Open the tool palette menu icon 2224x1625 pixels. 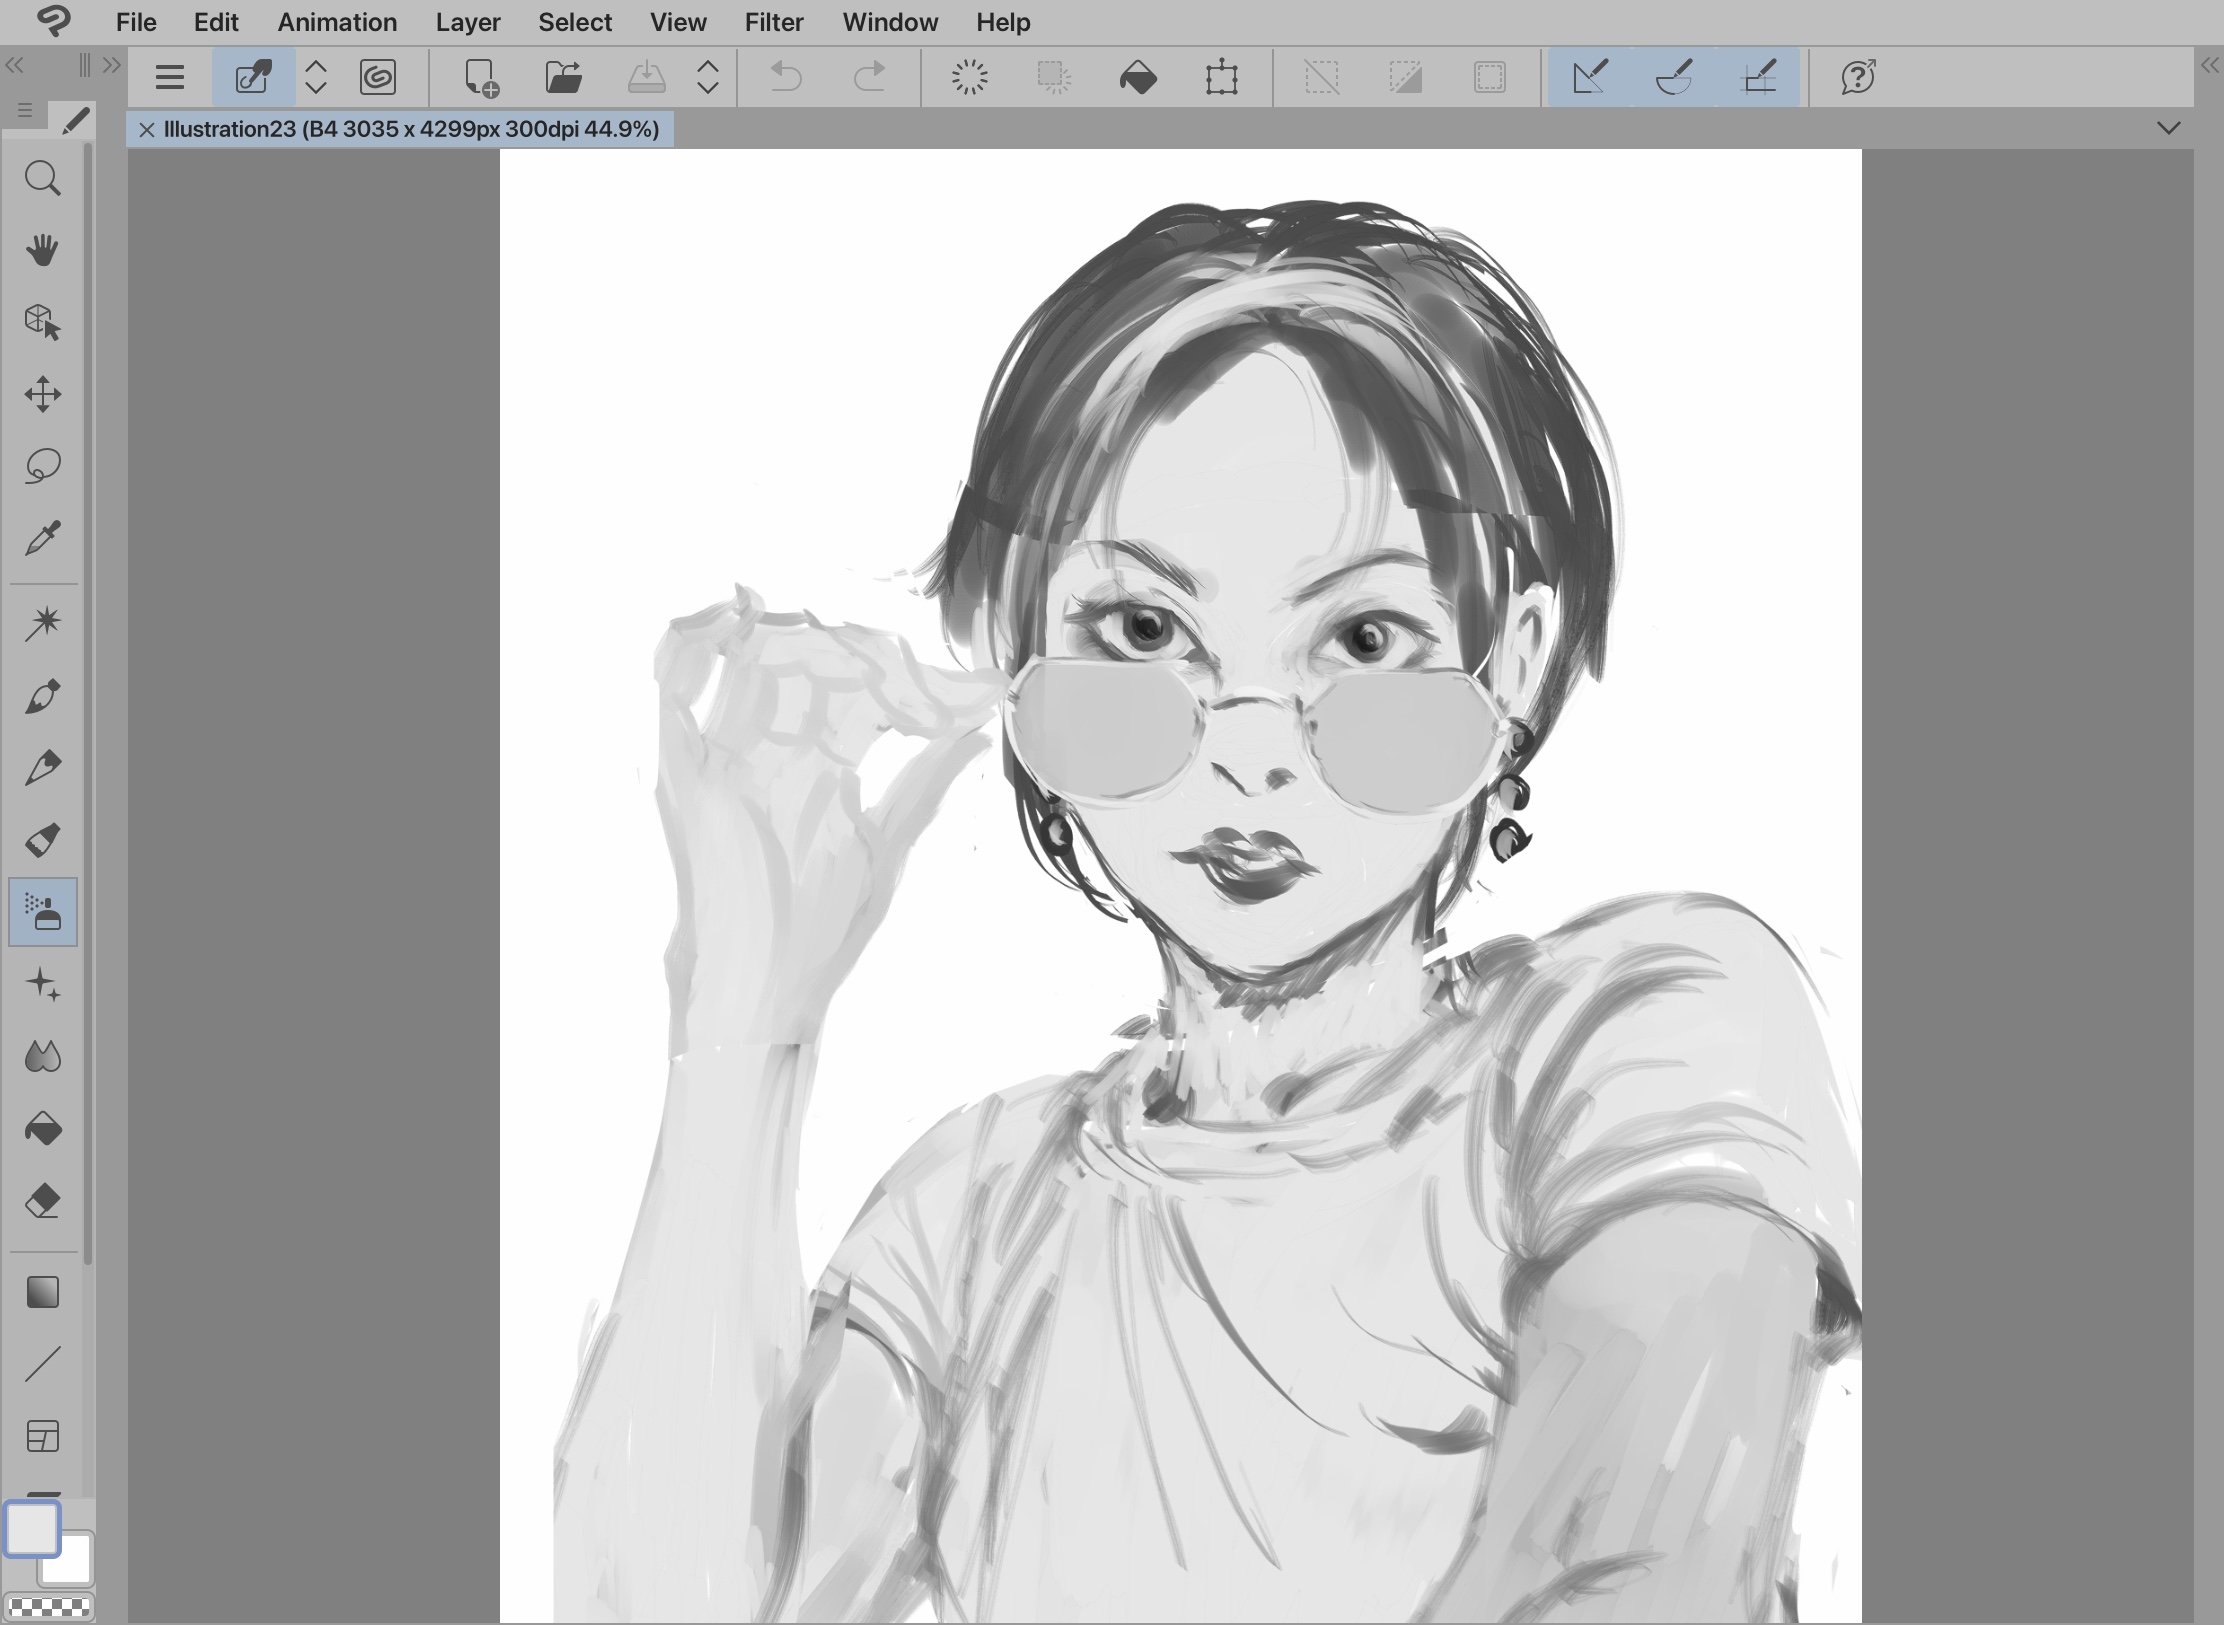coord(25,110)
